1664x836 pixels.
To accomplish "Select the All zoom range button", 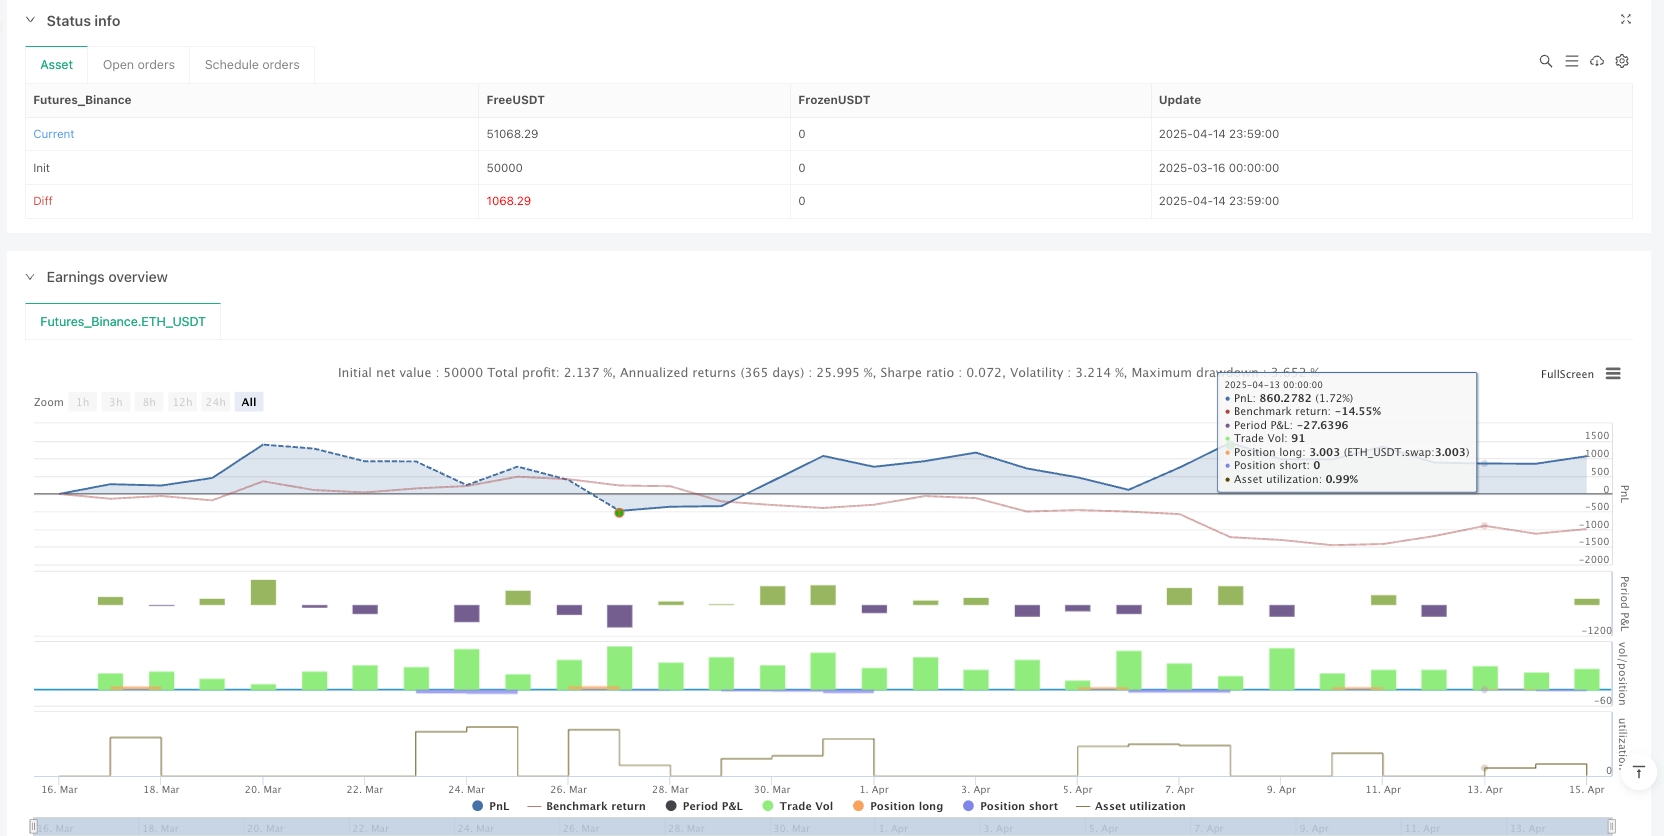I will 249,402.
